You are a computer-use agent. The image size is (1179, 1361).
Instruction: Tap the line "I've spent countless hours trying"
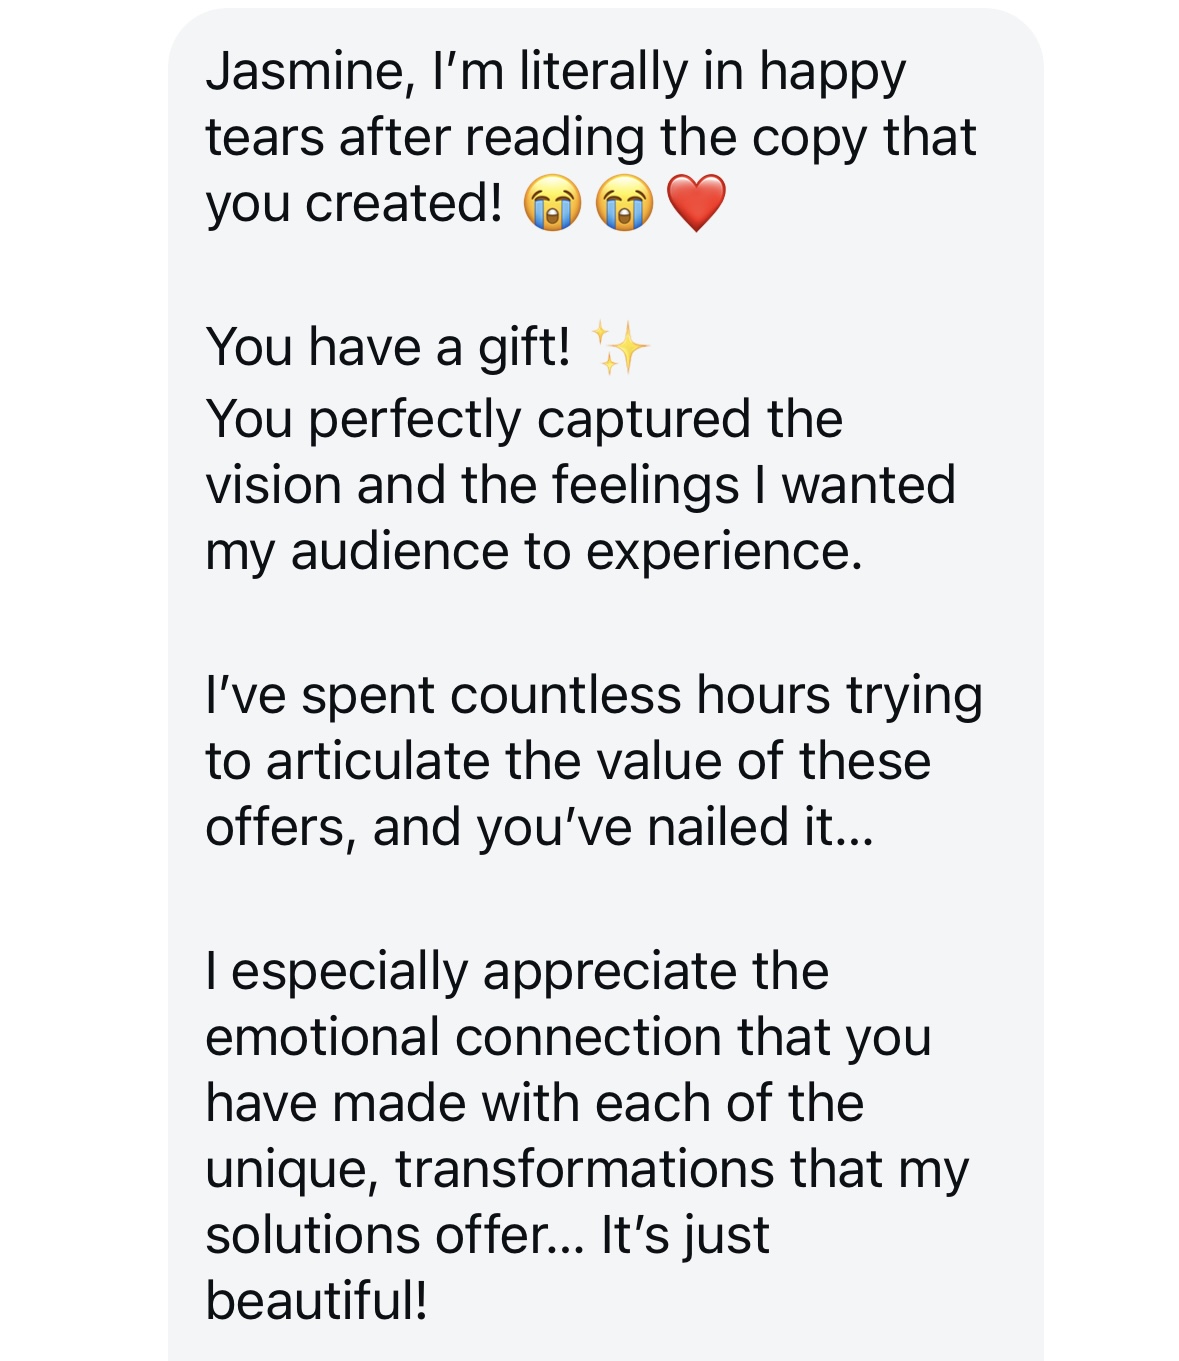tap(594, 696)
